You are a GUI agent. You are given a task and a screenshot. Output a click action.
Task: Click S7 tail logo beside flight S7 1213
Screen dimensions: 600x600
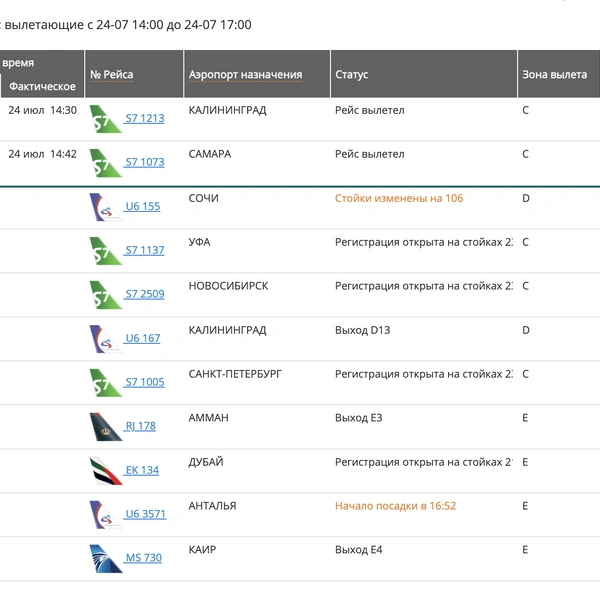point(106,119)
